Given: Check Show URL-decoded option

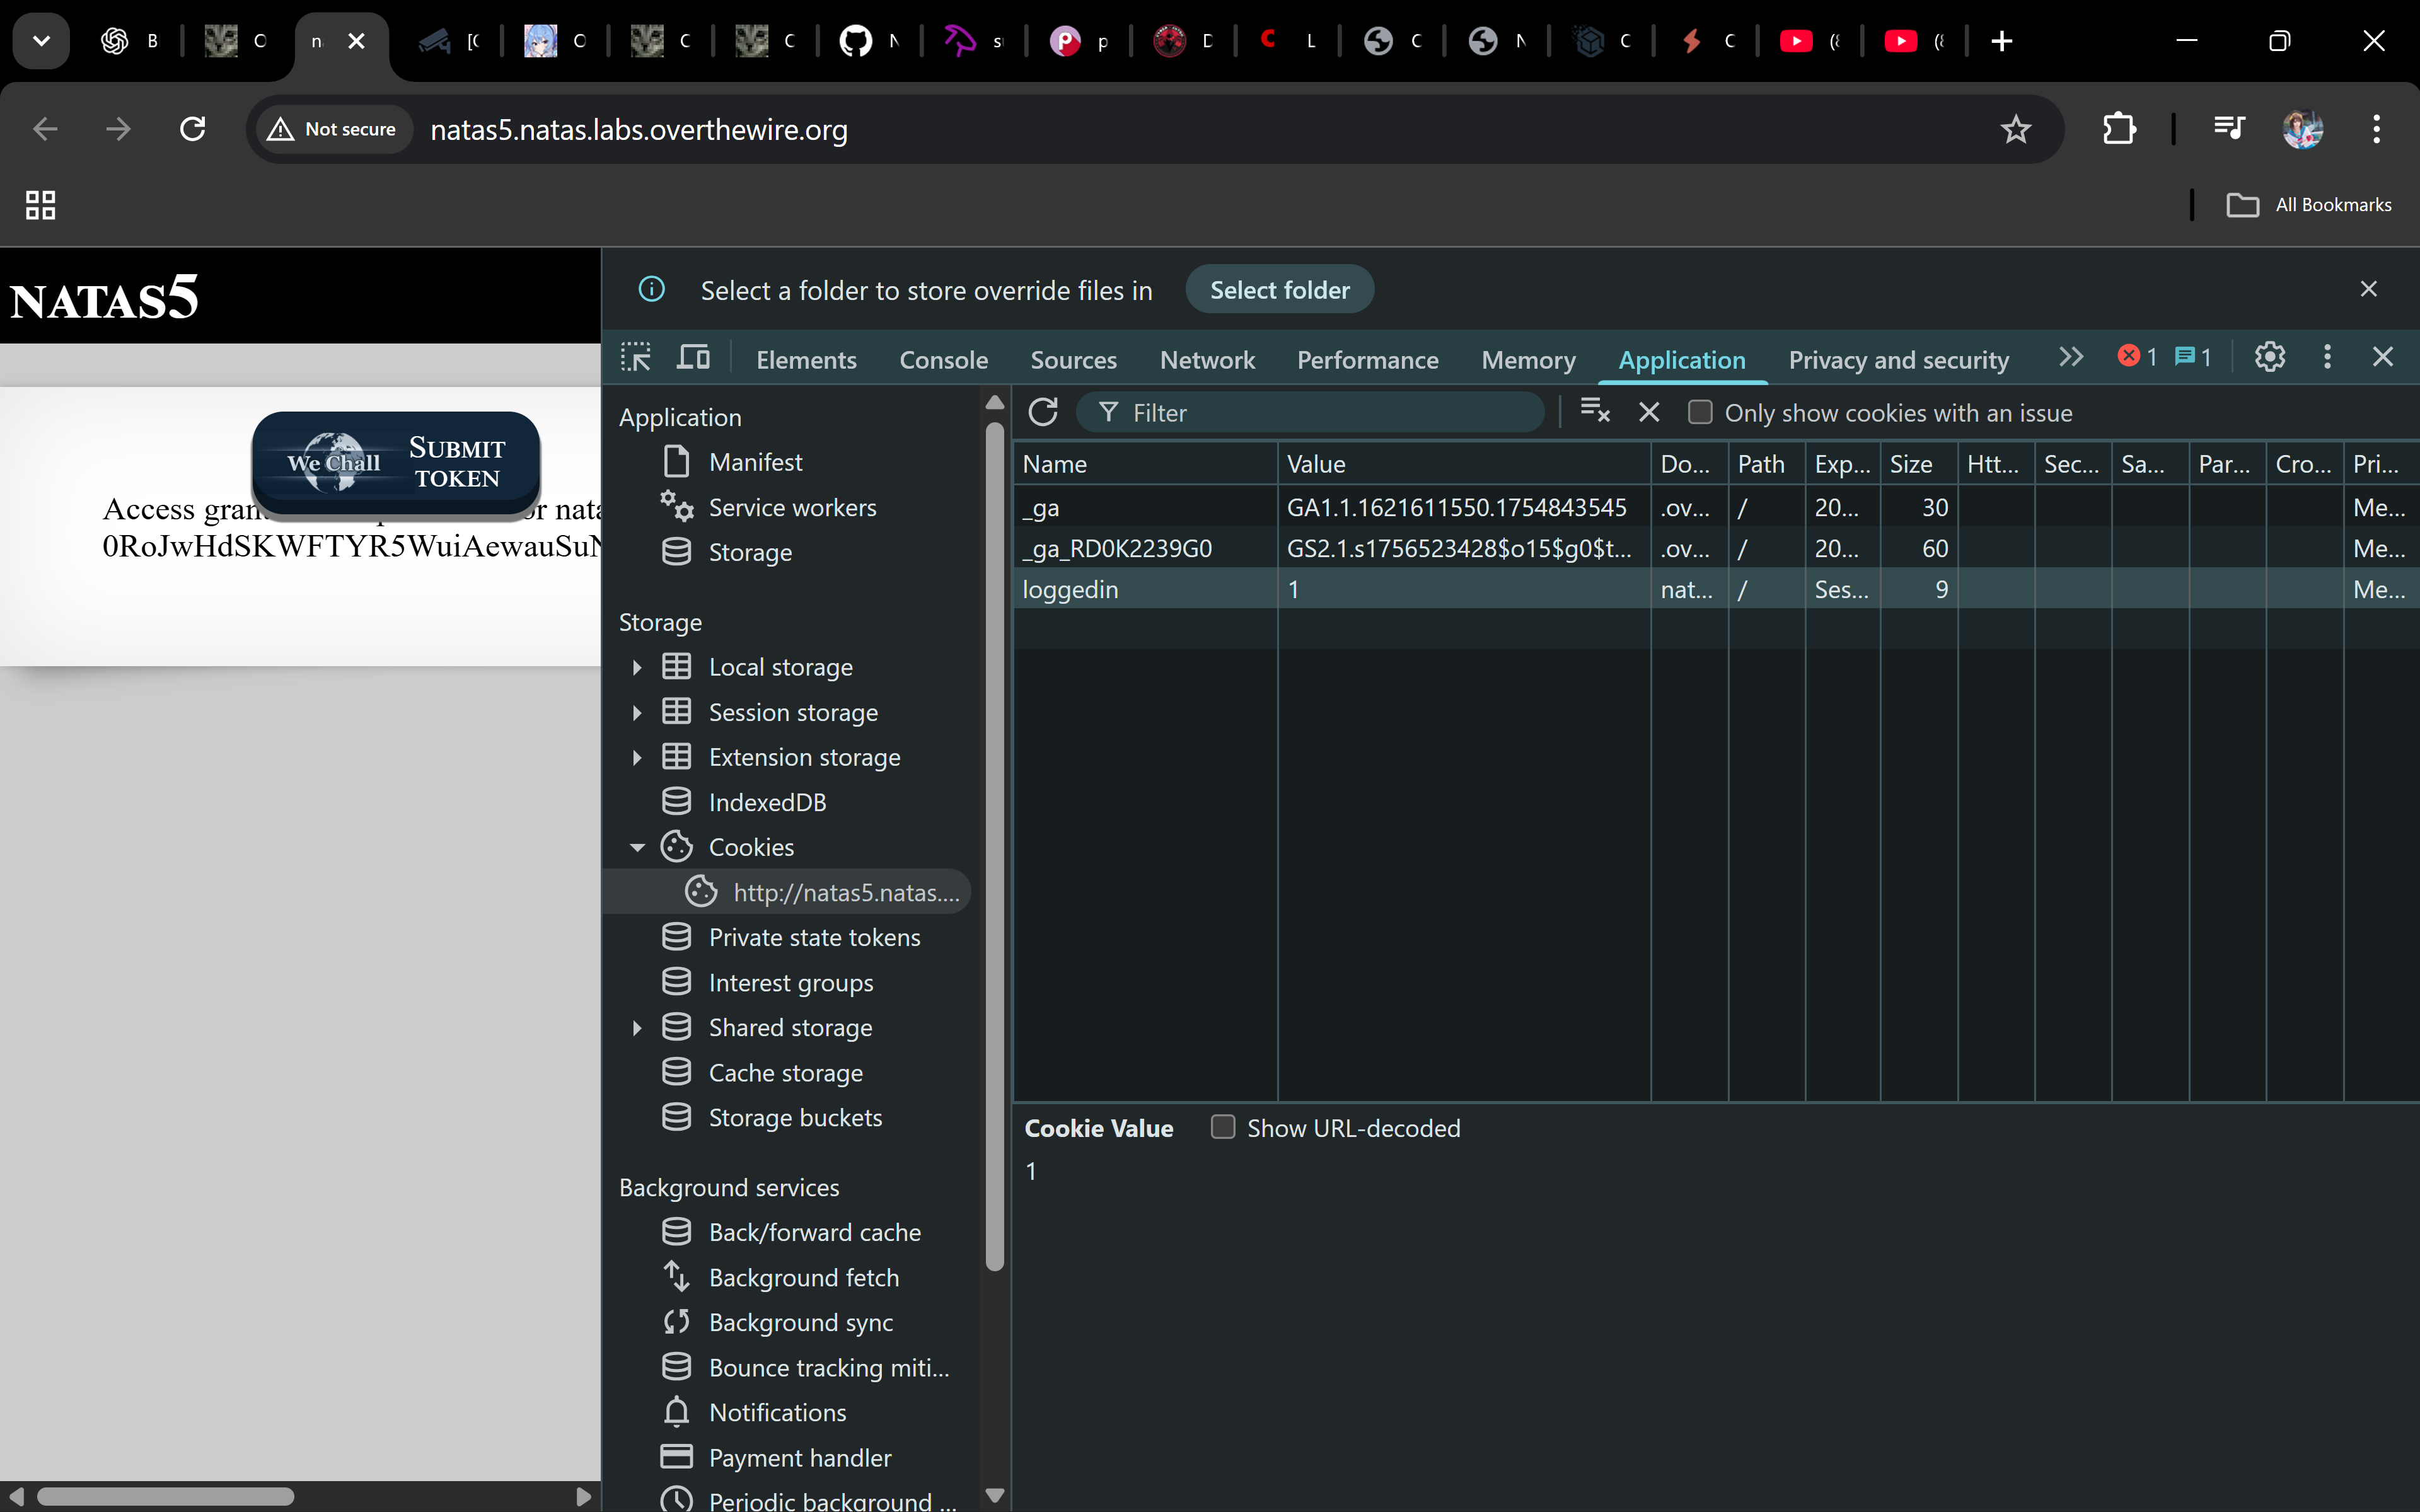Looking at the screenshot, I should point(1222,1127).
